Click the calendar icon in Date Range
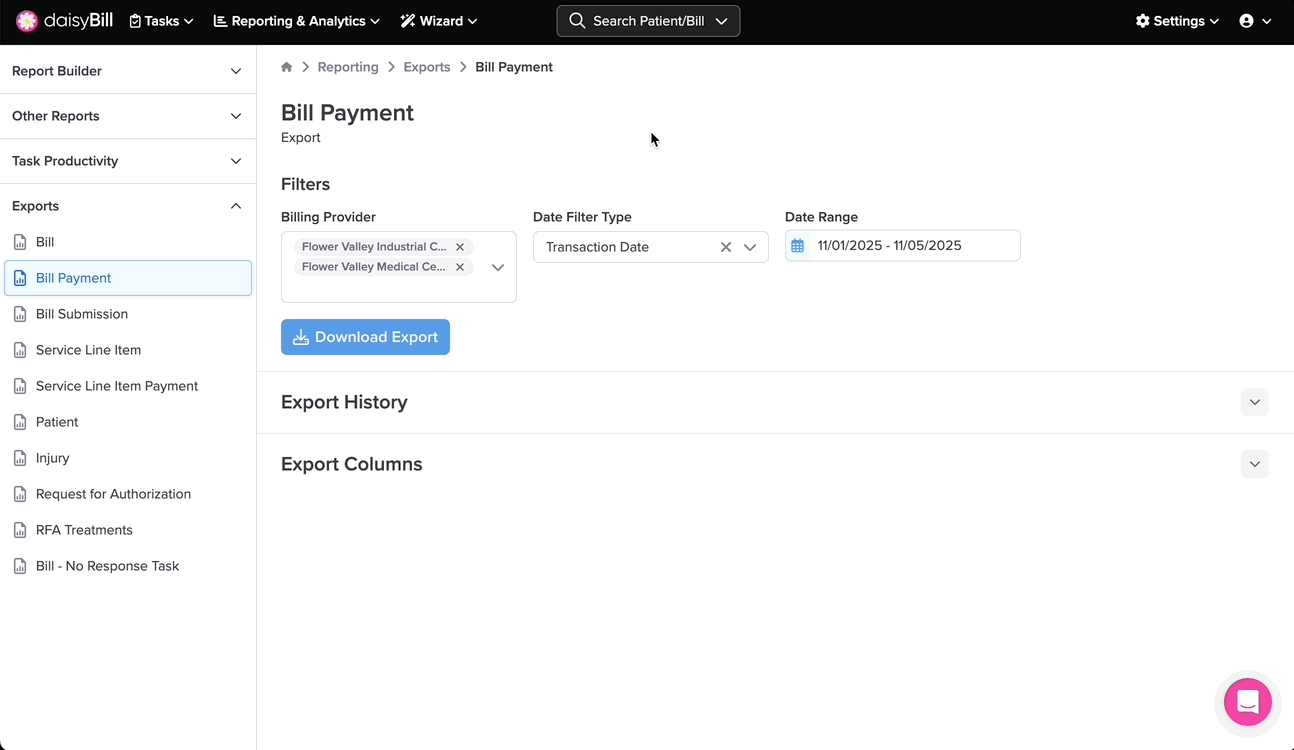 click(x=797, y=246)
